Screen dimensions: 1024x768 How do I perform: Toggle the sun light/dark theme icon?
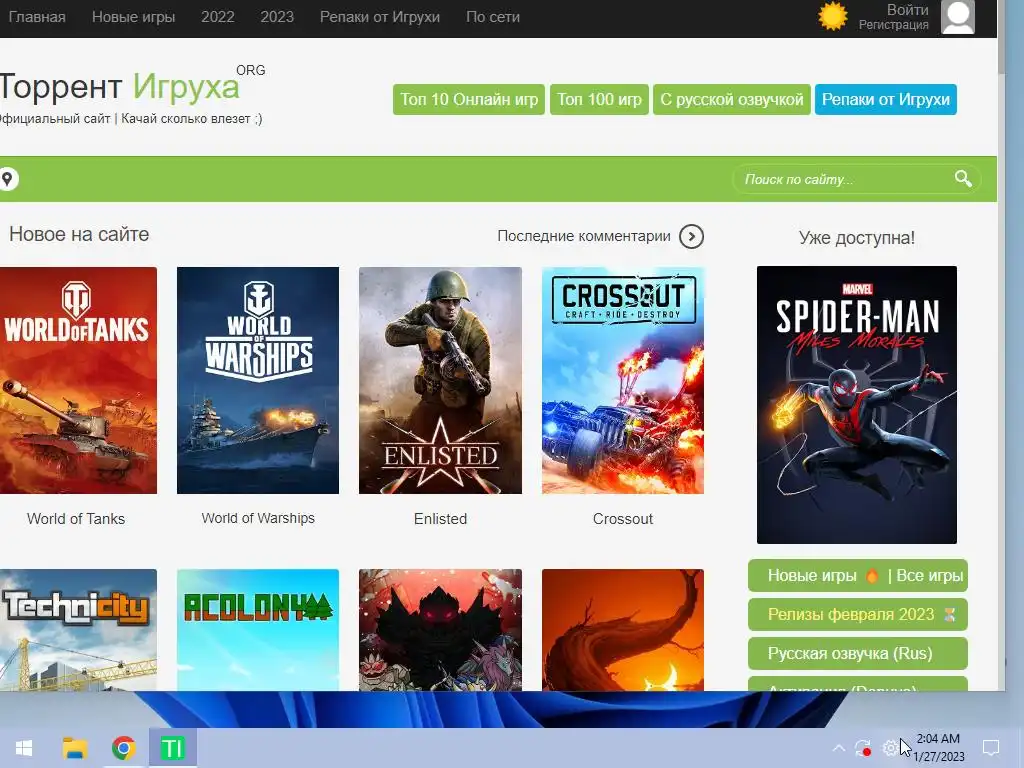(x=833, y=16)
